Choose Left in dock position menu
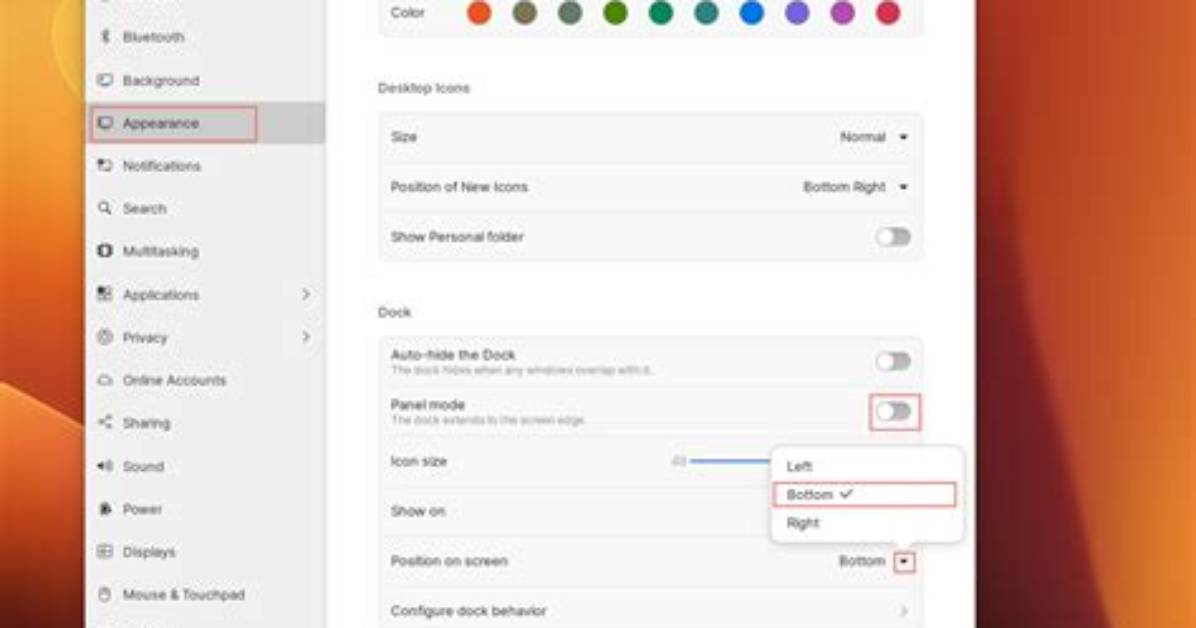Image resolution: width=1196 pixels, height=628 pixels. [866, 466]
